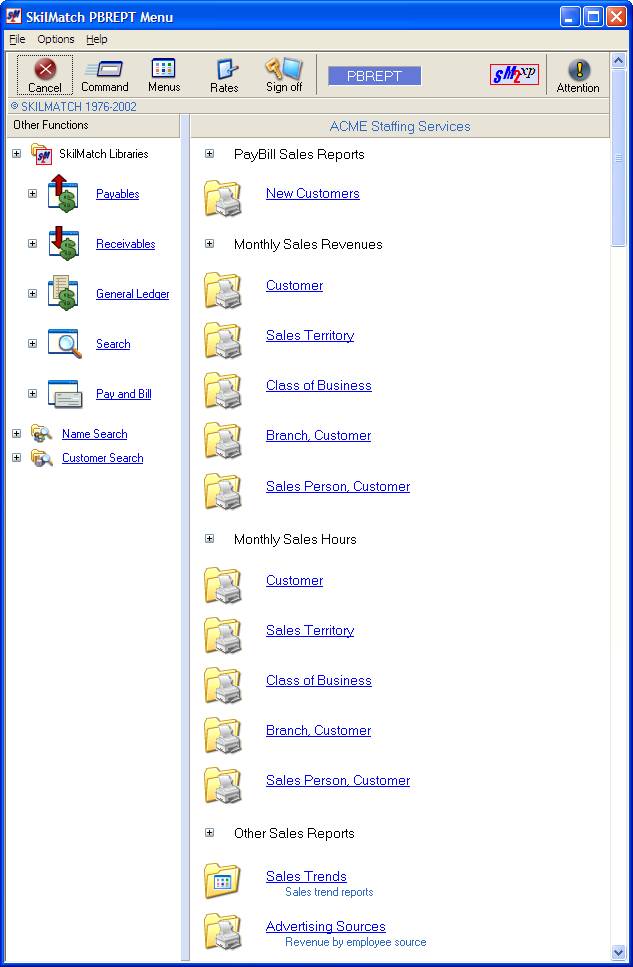Image resolution: width=633 pixels, height=967 pixels.
Task: Click the ACME Staffing Services heading
Action: coord(400,126)
